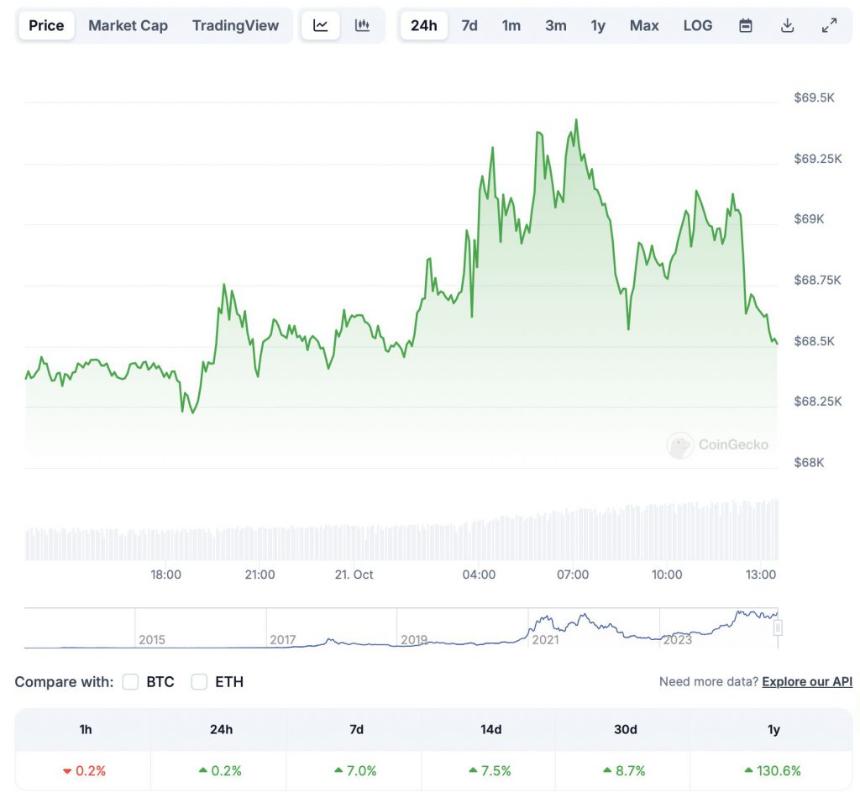Select the Price tab
This screenshot has width=860, height=798.
pyautogui.click(x=46, y=25)
